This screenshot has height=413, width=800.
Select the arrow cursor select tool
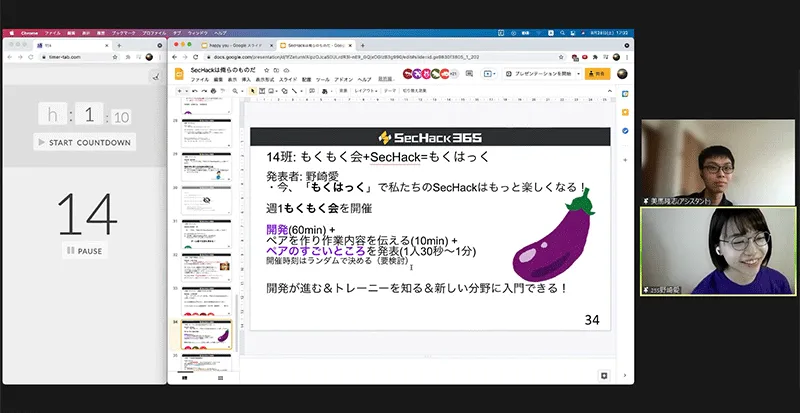point(253,91)
